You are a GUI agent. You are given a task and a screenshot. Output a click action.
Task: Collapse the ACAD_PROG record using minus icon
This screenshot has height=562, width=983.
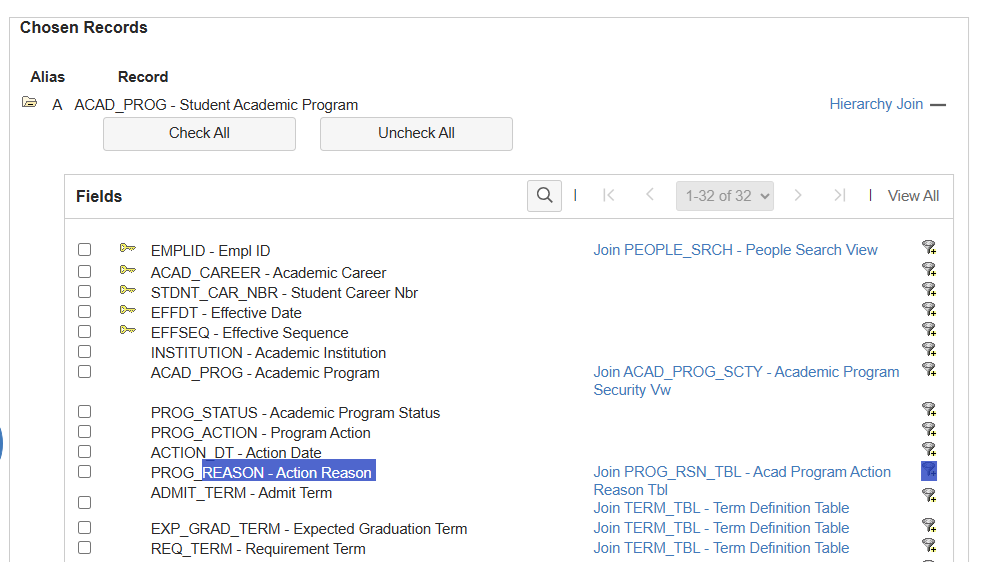[938, 105]
